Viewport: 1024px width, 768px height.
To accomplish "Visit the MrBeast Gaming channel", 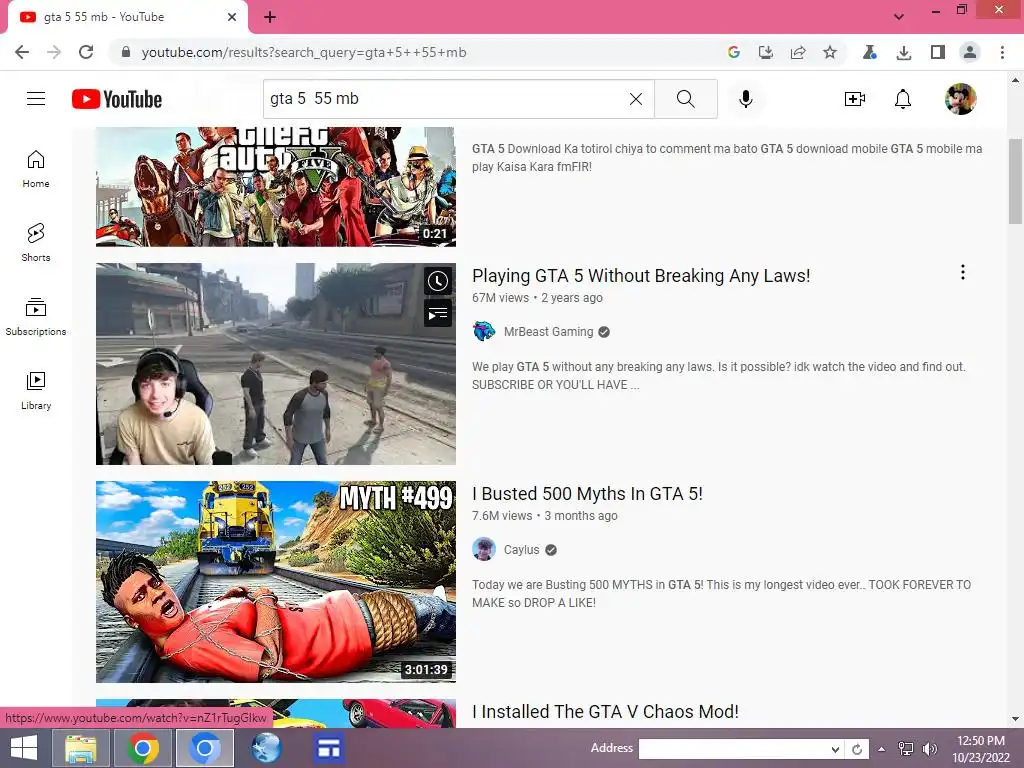I will pos(549,332).
